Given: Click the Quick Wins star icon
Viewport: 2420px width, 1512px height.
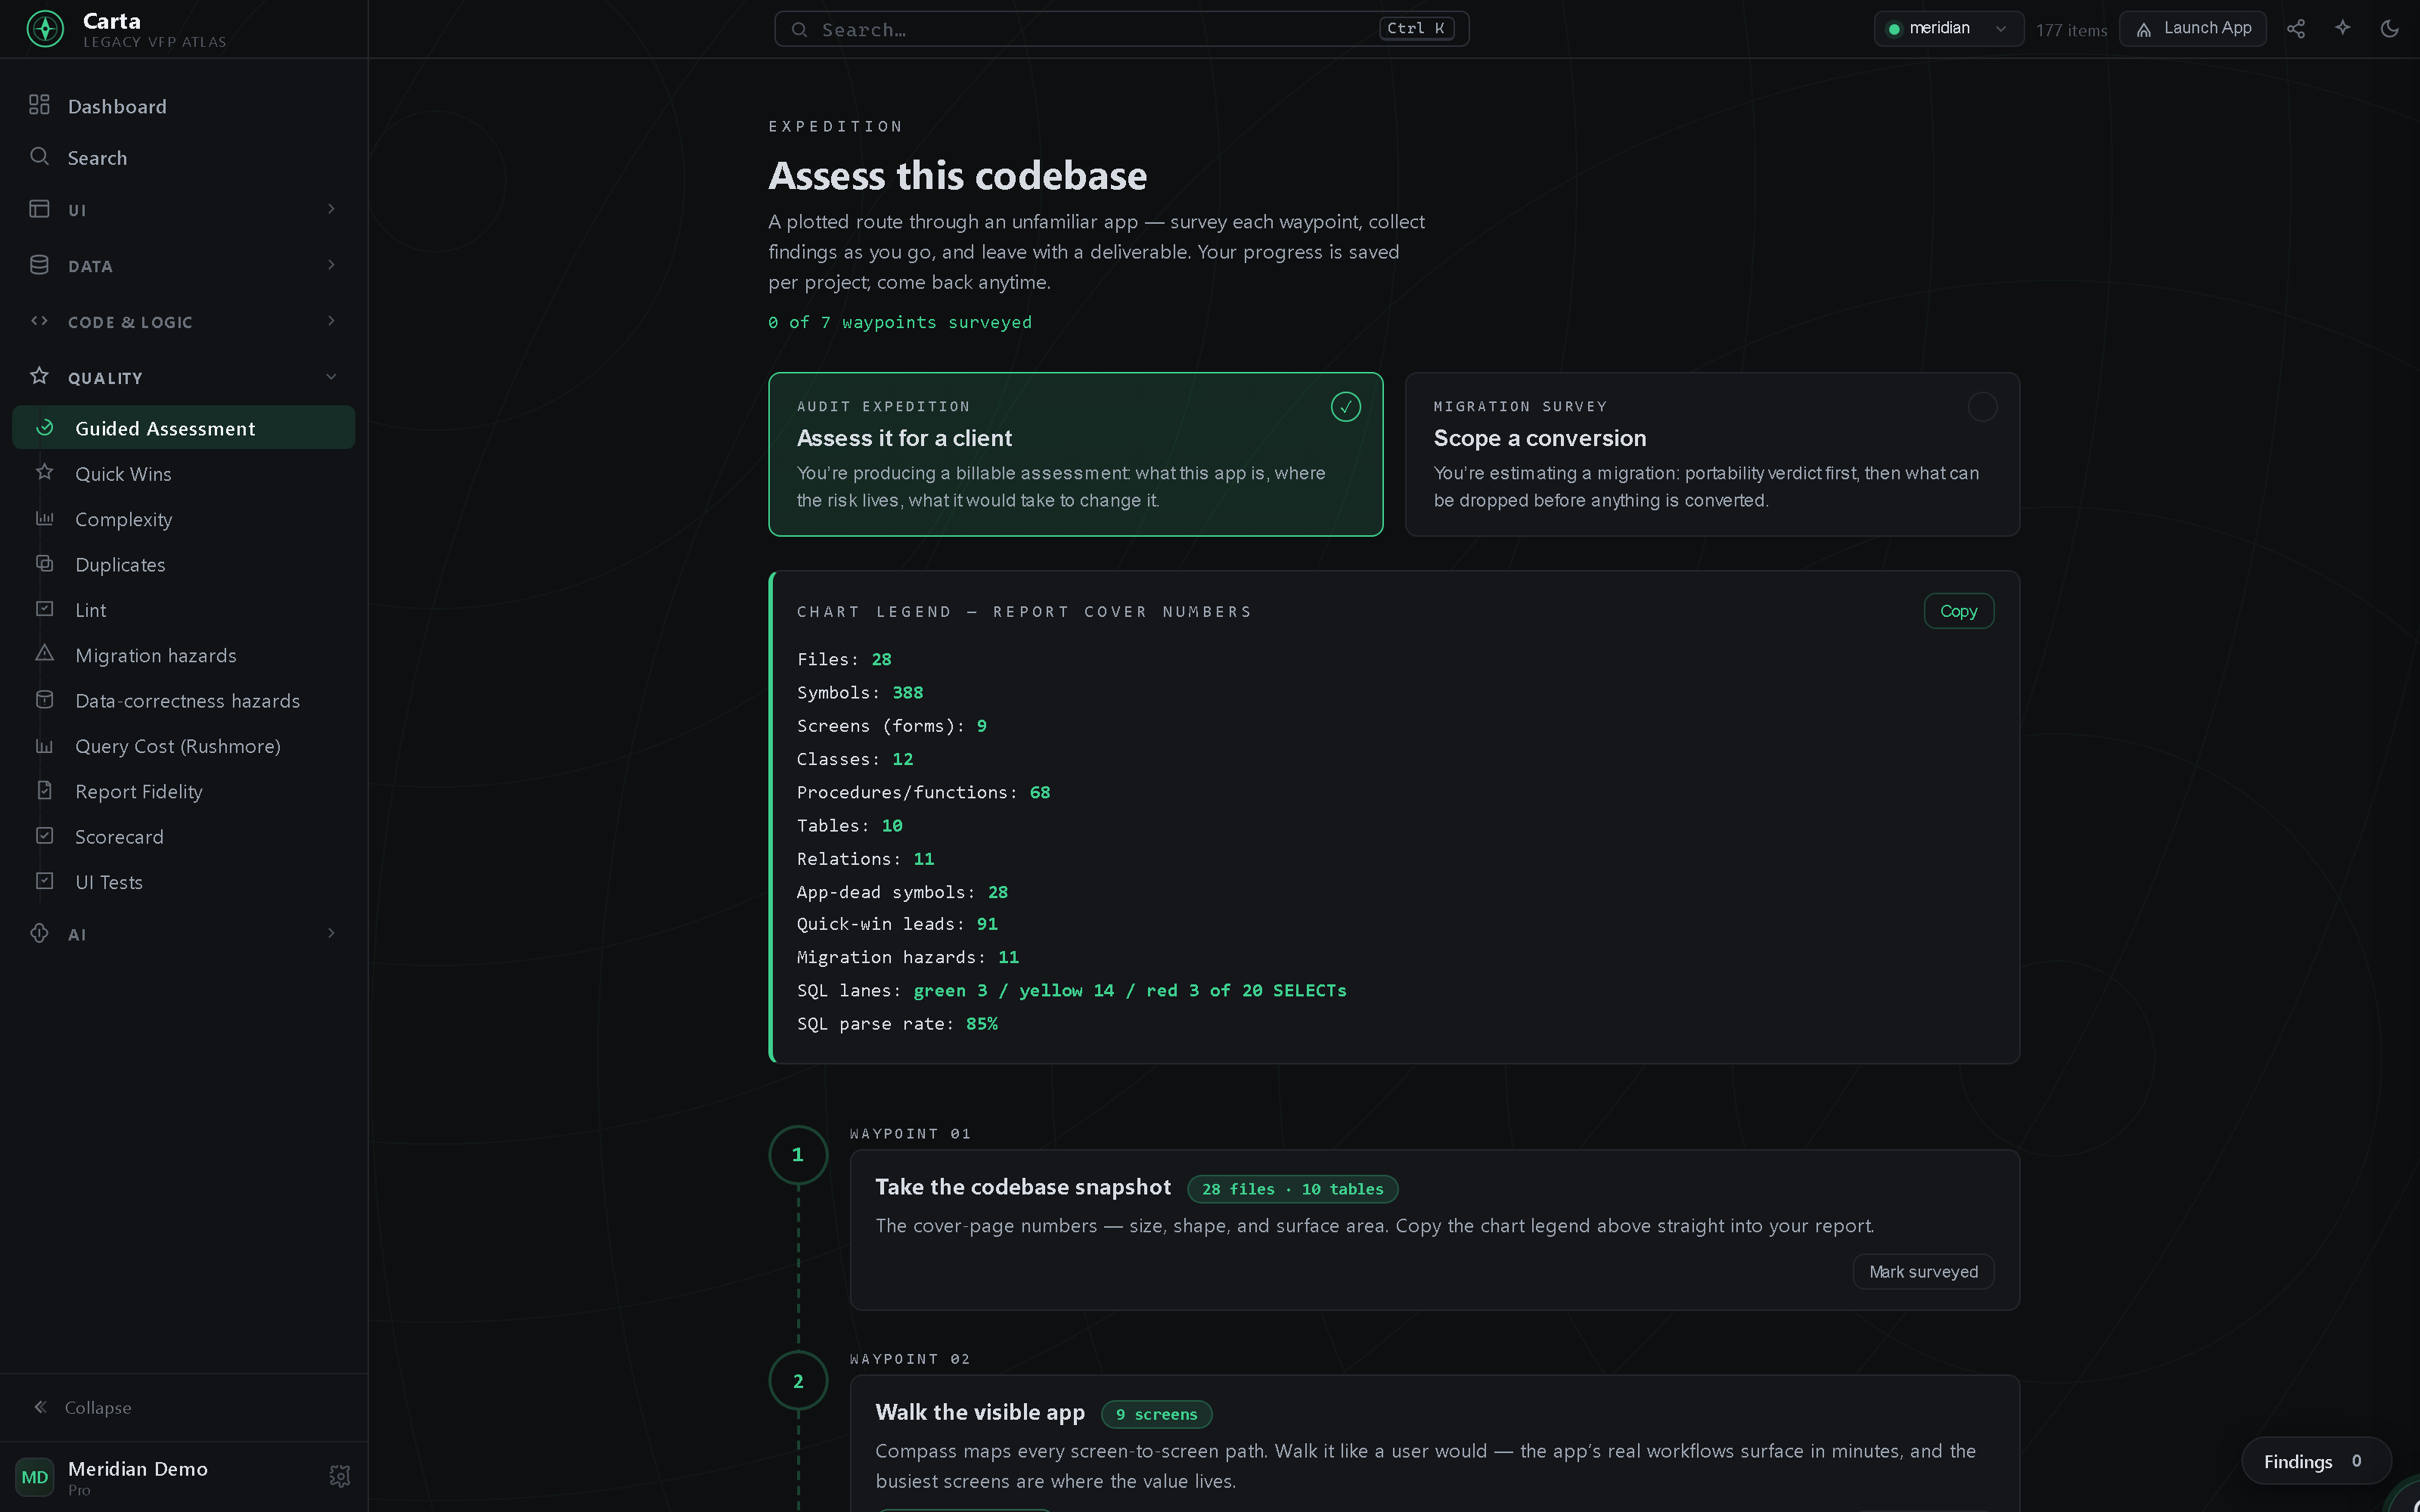Looking at the screenshot, I should (45, 472).
